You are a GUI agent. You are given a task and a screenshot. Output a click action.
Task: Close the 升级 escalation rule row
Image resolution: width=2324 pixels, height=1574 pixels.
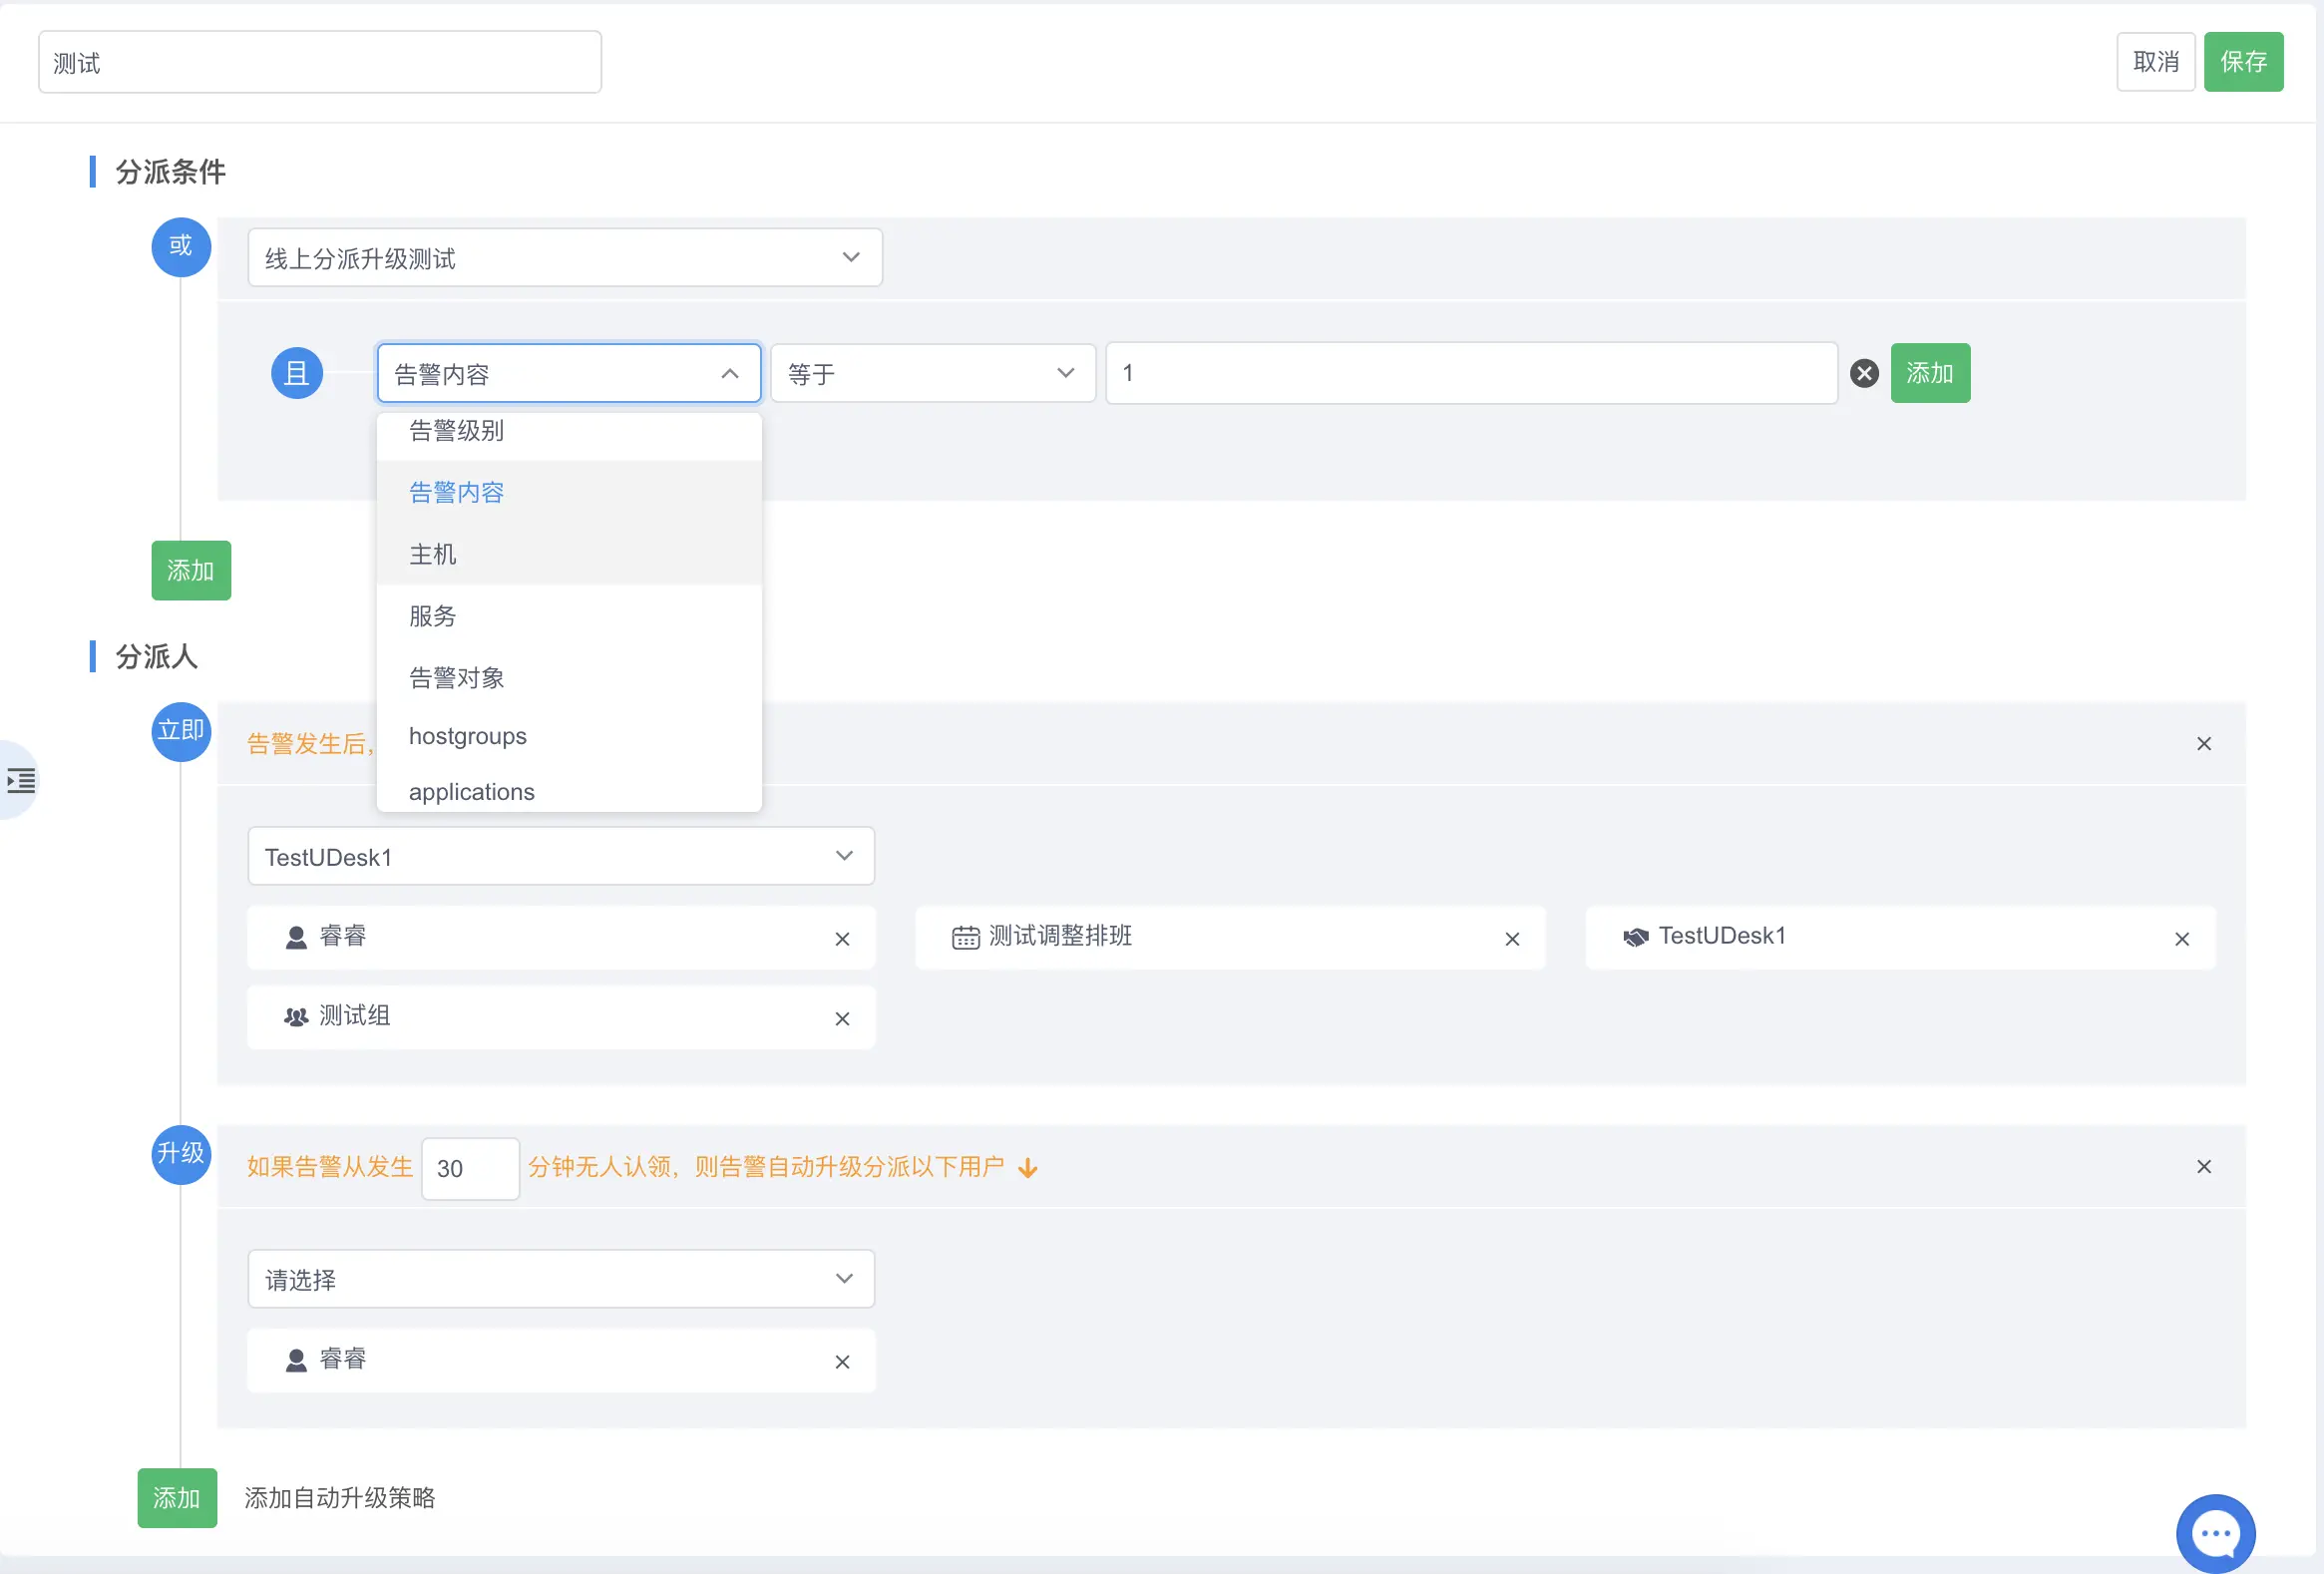pyautogui.click(x=2204, y=1167)
